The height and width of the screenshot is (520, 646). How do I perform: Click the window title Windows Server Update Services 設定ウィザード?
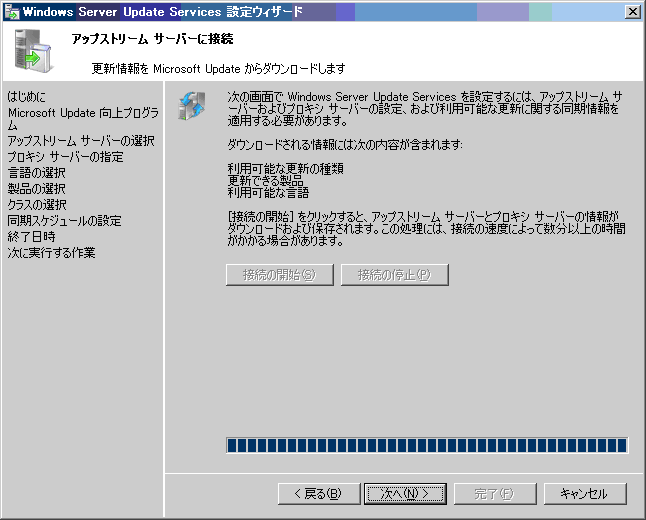point(163,12)
